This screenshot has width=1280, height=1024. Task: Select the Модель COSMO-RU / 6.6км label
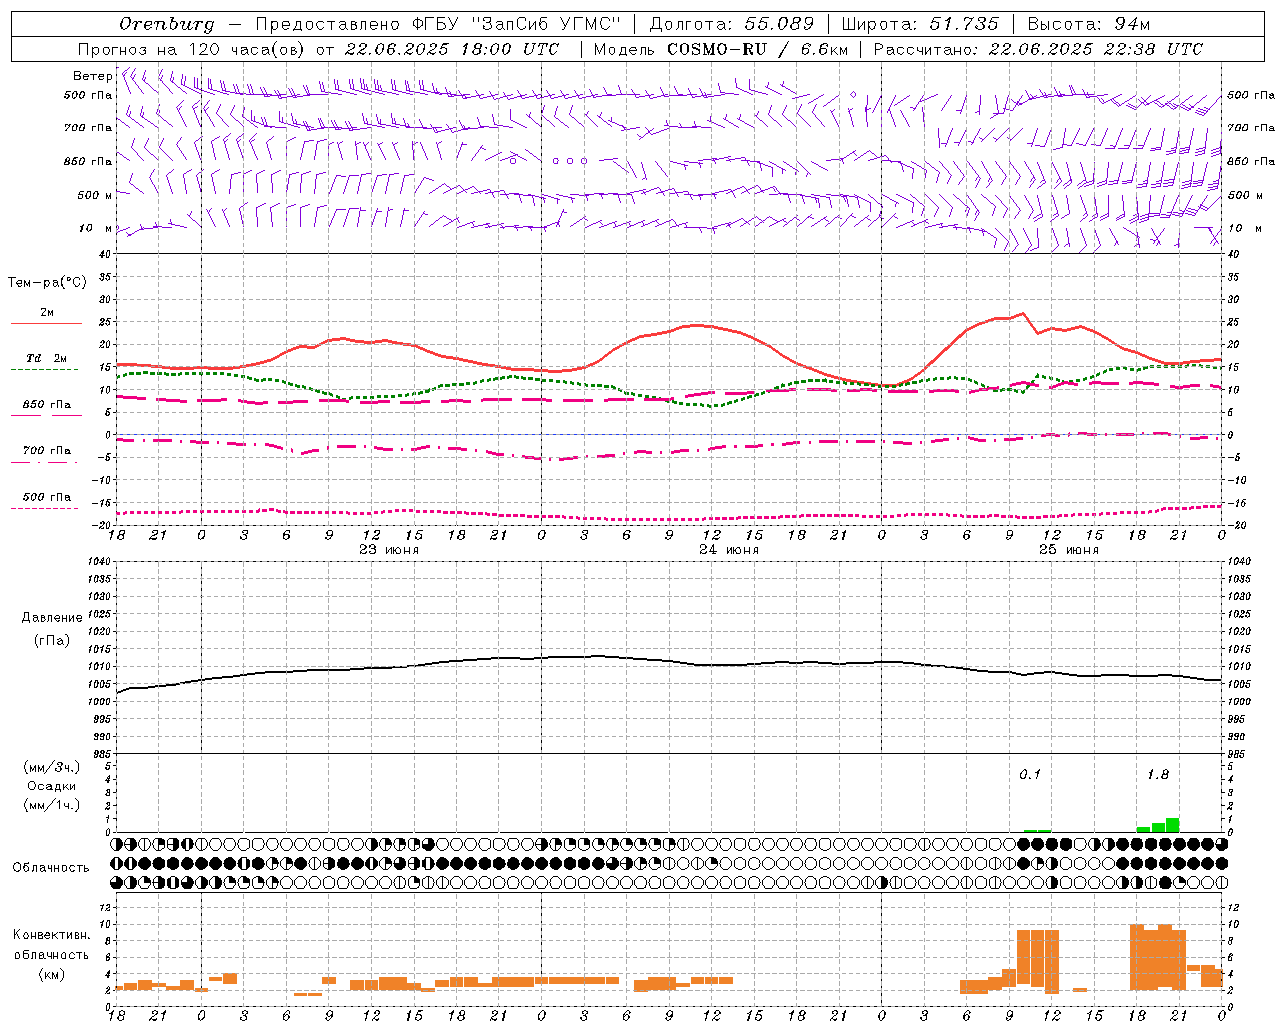721,49
